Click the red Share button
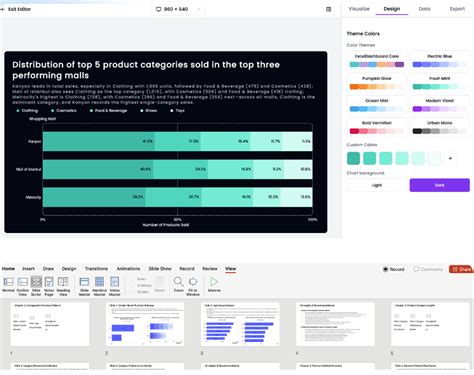The image size is (474, 375). (461, 269)
